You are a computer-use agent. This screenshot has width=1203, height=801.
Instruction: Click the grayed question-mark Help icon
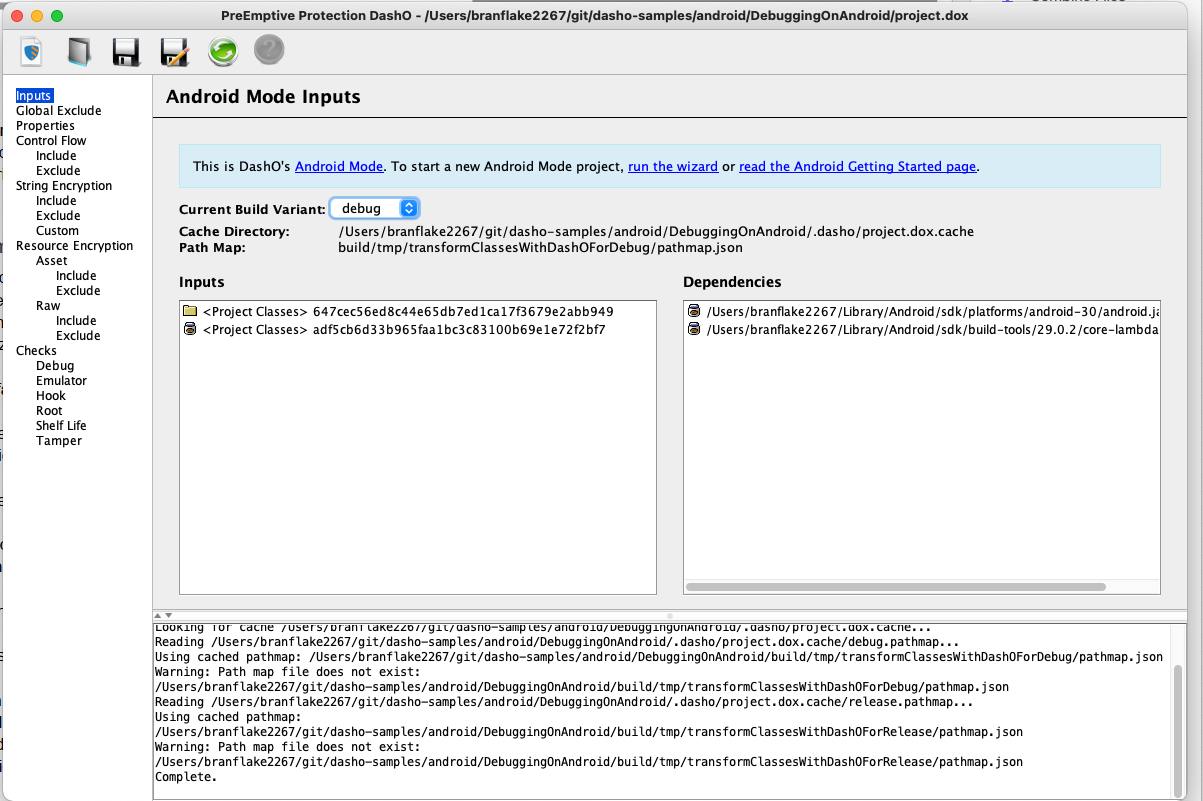[269, 50]
